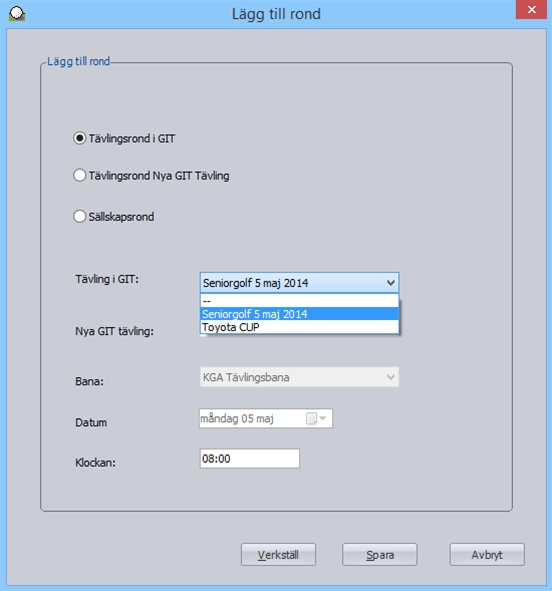
Task: Collapse the Tävling i GIT dropdown arrow
Action: pos(391,283)
